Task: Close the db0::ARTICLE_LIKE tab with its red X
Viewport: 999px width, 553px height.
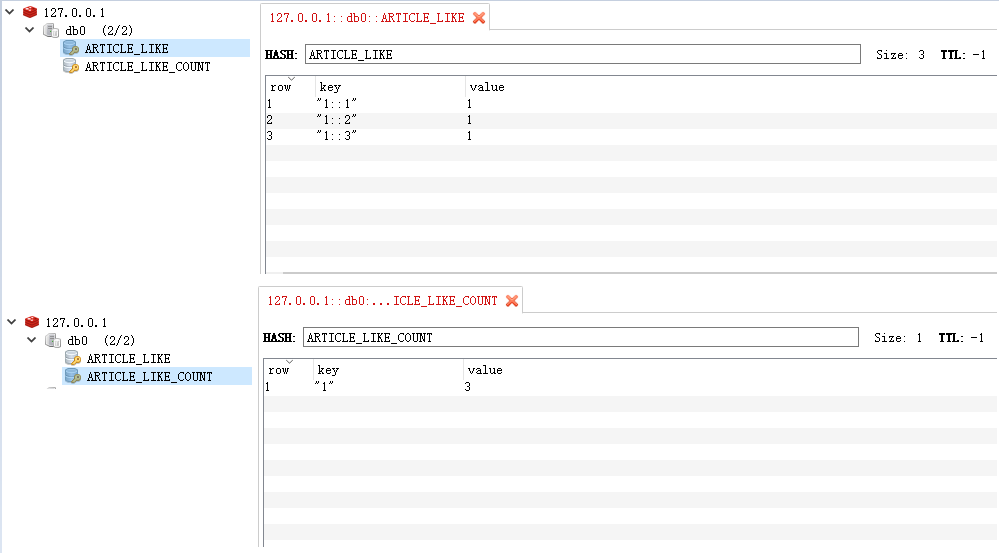Action: (479, 18)
